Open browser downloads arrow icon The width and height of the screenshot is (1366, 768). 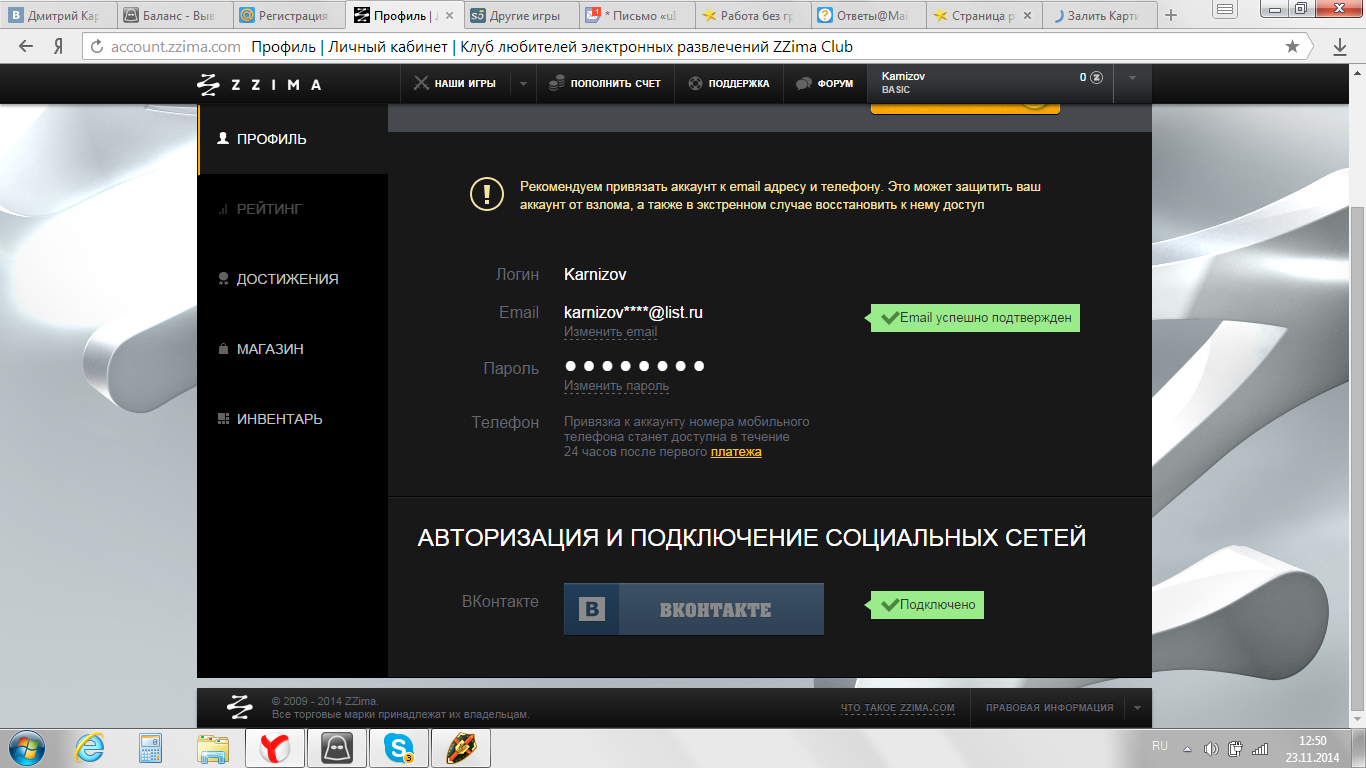(1340, 47)
